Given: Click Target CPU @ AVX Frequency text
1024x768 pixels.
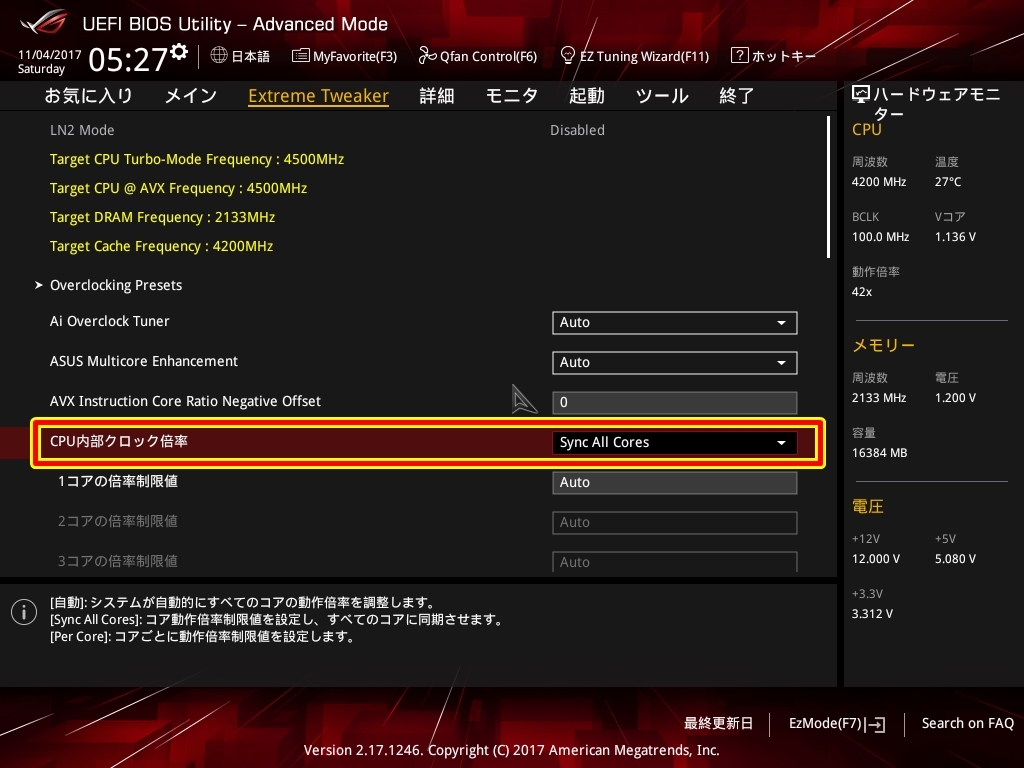Looking at the screenshot, I should [x=178, y=188].
